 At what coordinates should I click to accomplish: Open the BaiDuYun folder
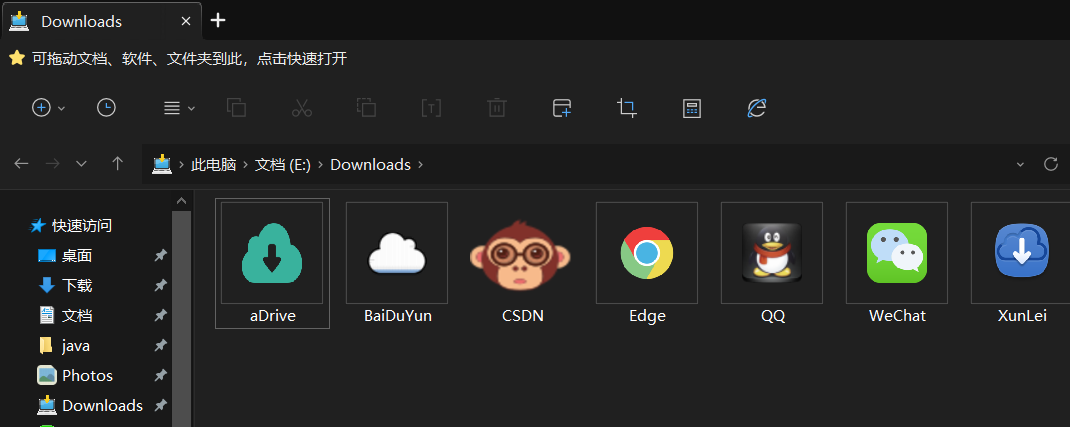[x=397, y=263]
